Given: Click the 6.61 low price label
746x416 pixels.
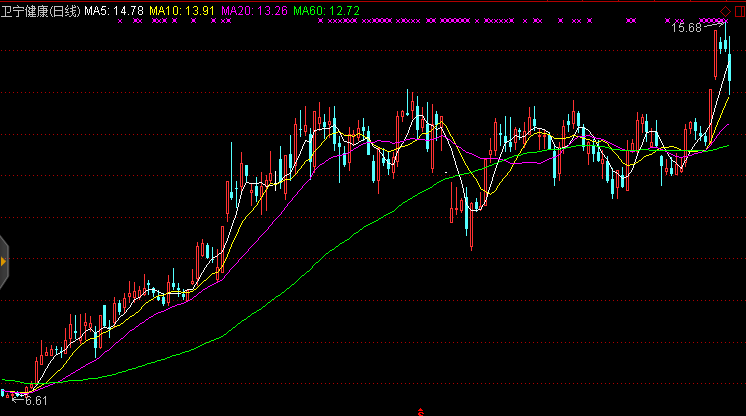Looking at the screenshot, I should tap(36, 401).
